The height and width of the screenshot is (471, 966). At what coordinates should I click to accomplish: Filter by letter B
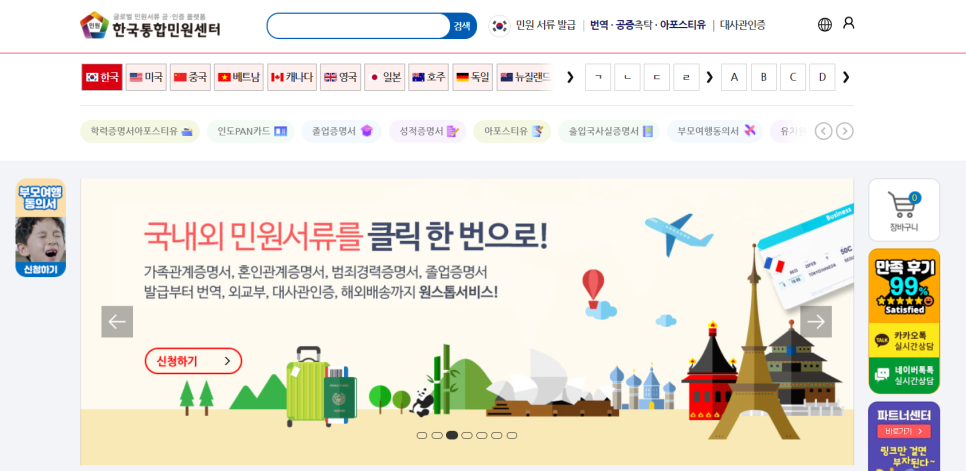(763, 77)
